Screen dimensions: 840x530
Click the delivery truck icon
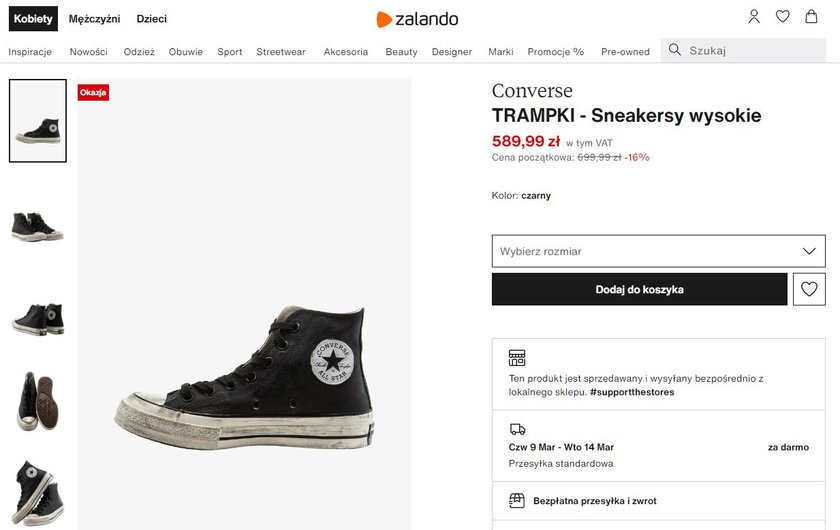[518, 429]
